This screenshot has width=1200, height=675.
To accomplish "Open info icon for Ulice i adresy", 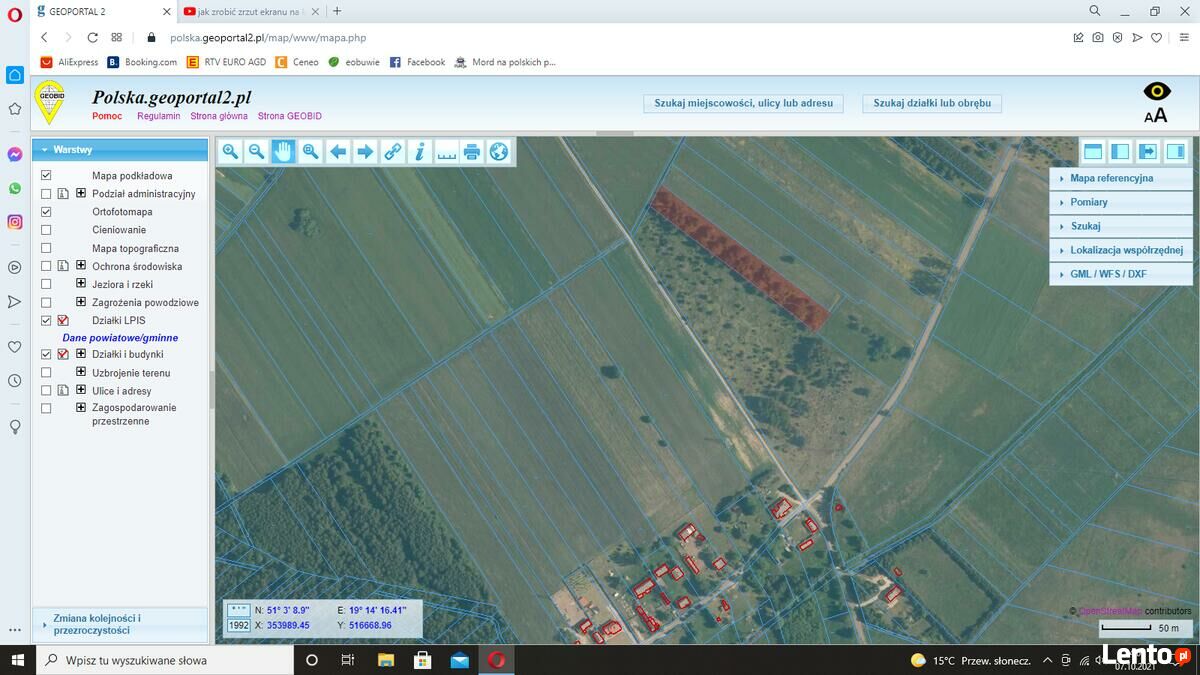I will click(x=63, y=390).
